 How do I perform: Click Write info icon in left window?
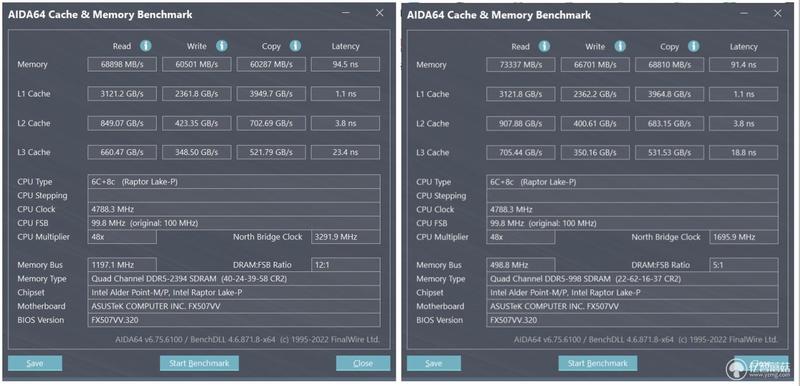(221, 46)
